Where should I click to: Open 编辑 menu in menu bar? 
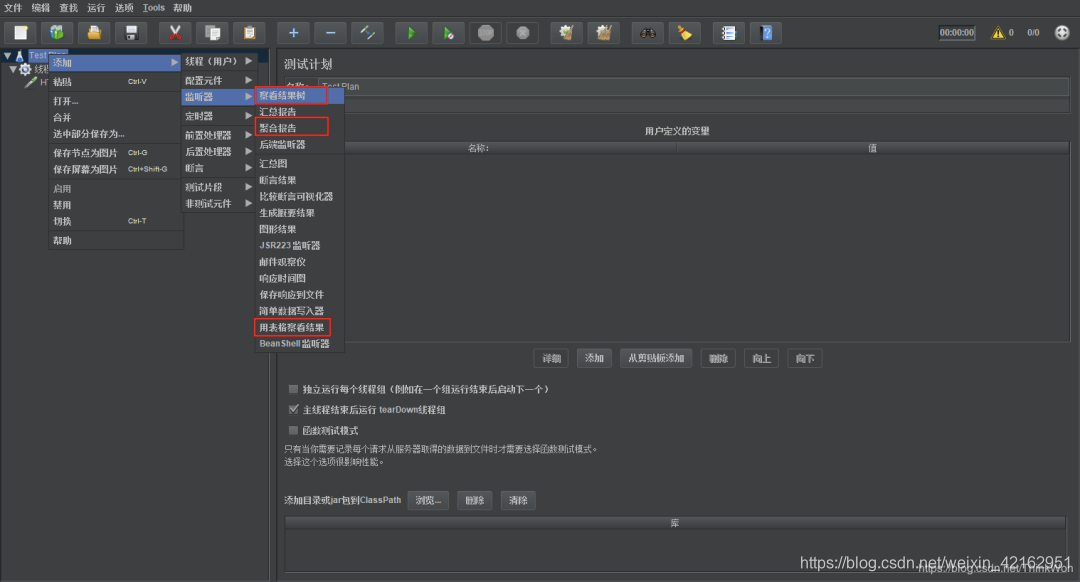[41, 8]
